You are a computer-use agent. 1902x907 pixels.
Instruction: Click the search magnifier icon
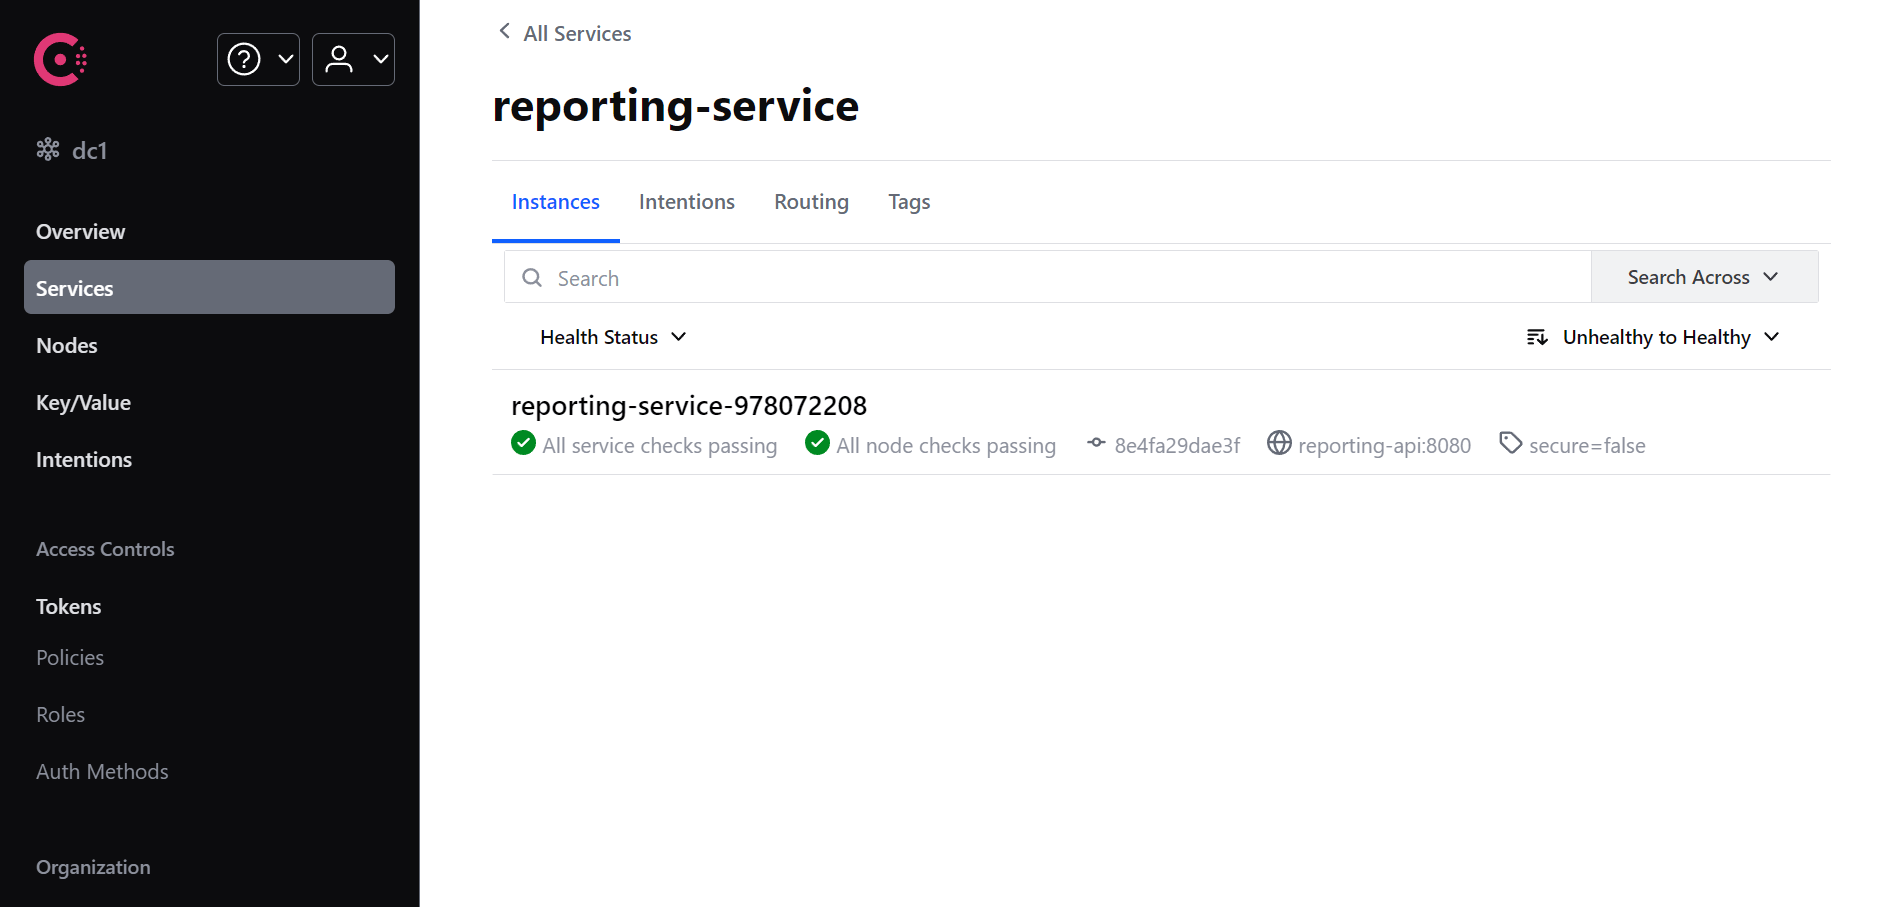pos(531,277)
